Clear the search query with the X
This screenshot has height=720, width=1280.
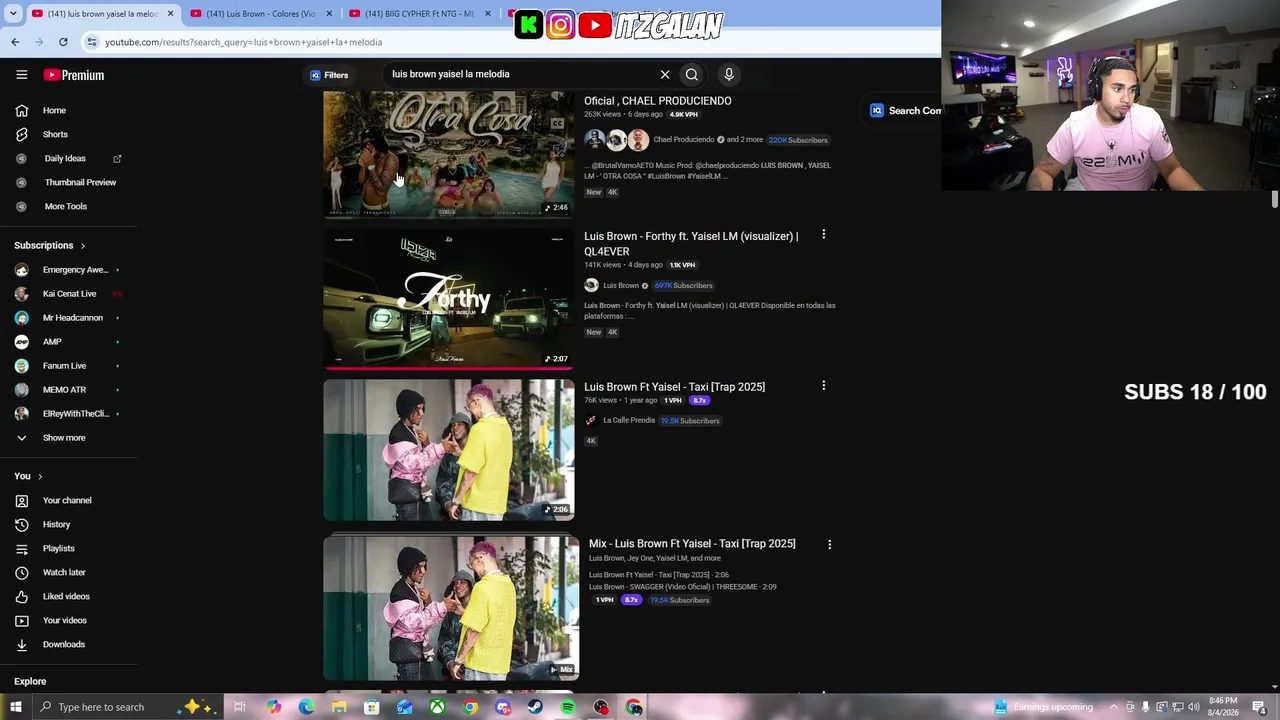[665, 74]
